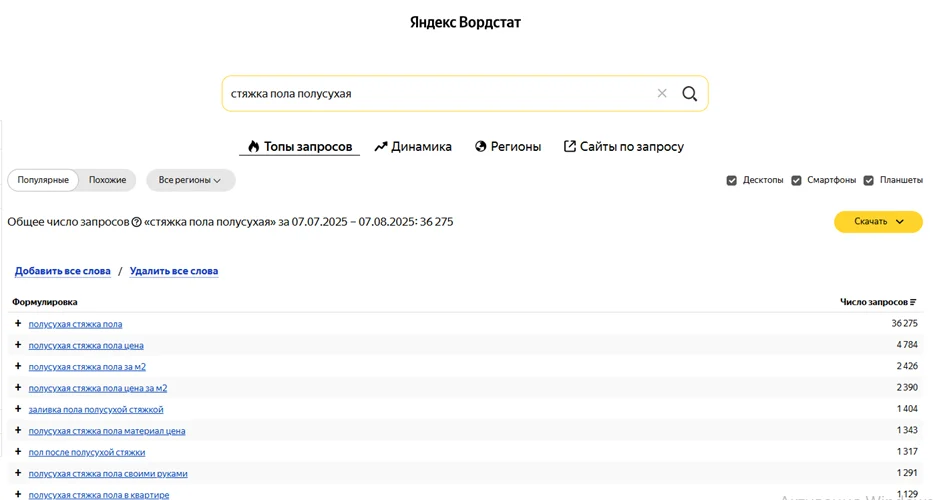Add 'заливка пола полусухой стяжкой' with its plus icon
This screenshot has height=500, width=941.
point(18,409)
